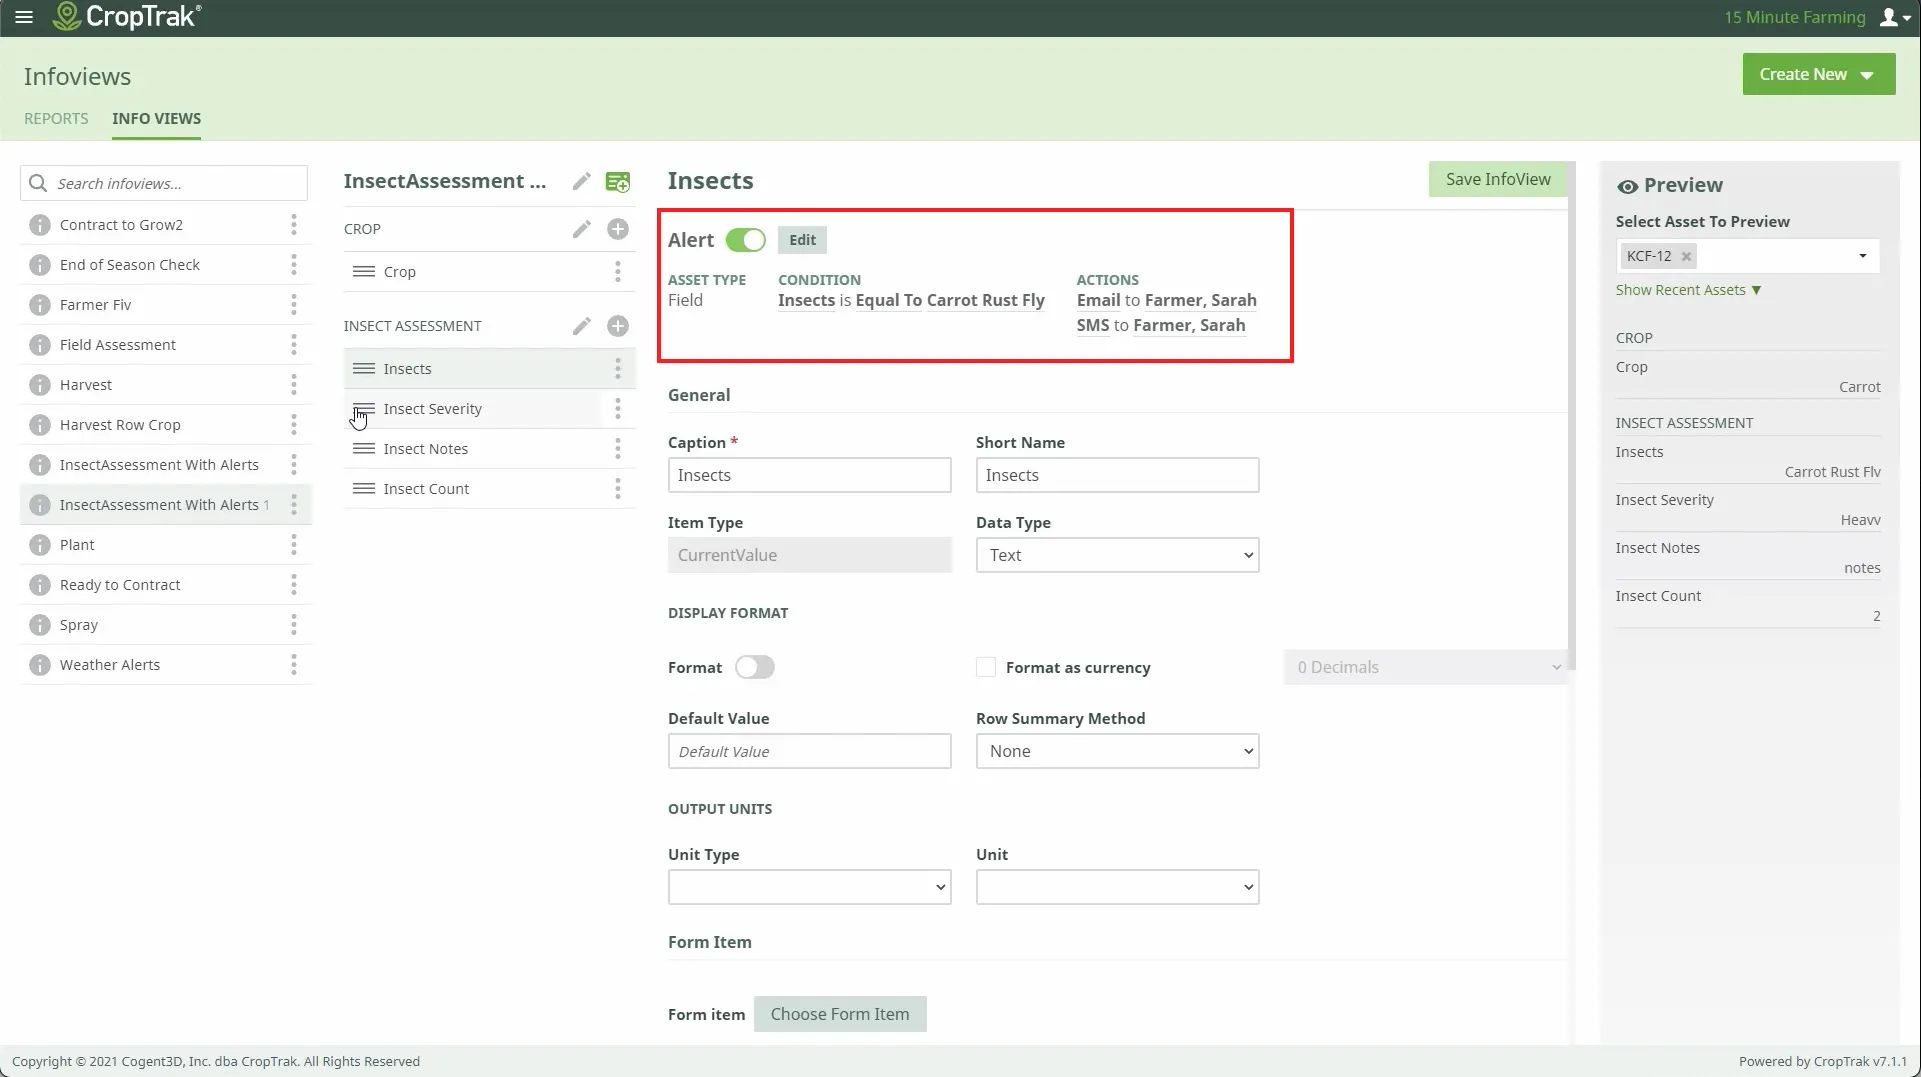
Task: Edit the INSECT ASSESSMENT section pencil icon
Action: (x=581, y=326)
